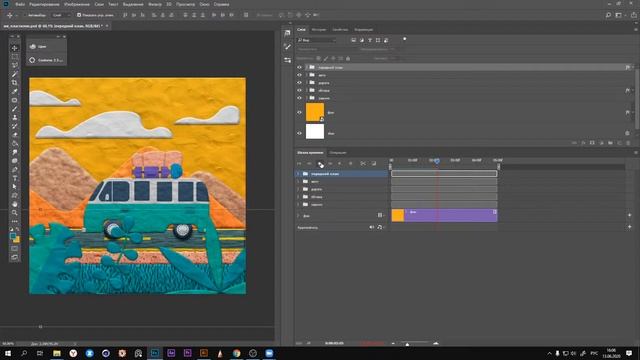This screenshot has height=360, width=640.
Task: Expand 'передний план' group in the timeline
Action: point(298,174)
